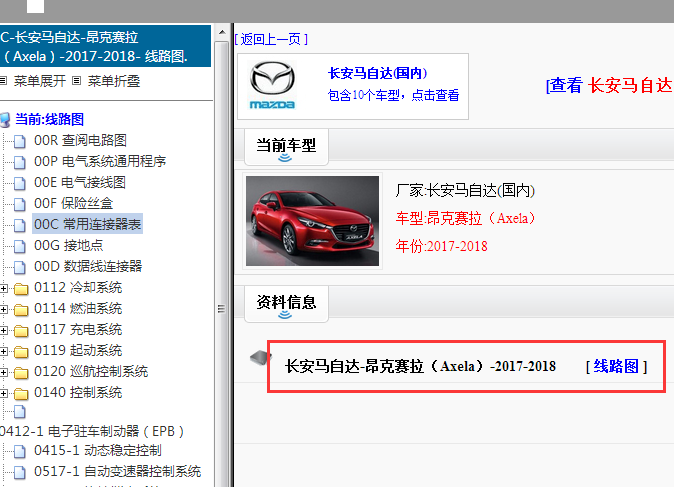Select 0140 控制系统 label
The height and width of the screenshot is (487, 674).
point(78,392)
